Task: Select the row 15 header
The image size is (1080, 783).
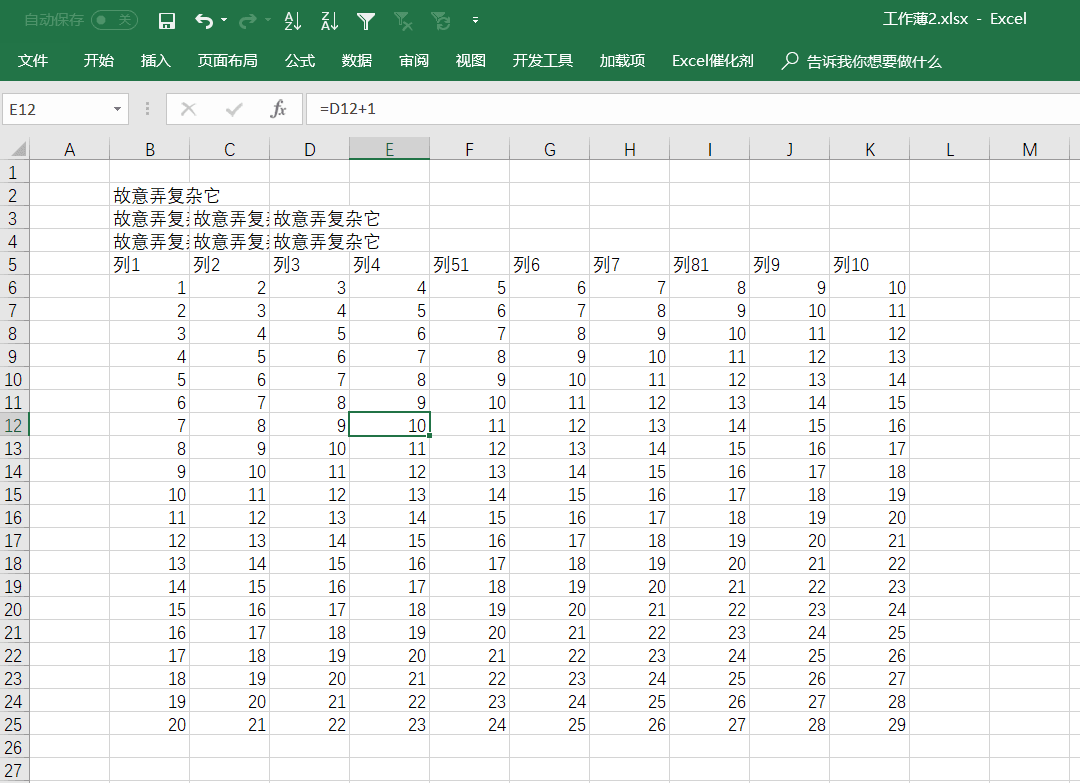Action: 14,494
